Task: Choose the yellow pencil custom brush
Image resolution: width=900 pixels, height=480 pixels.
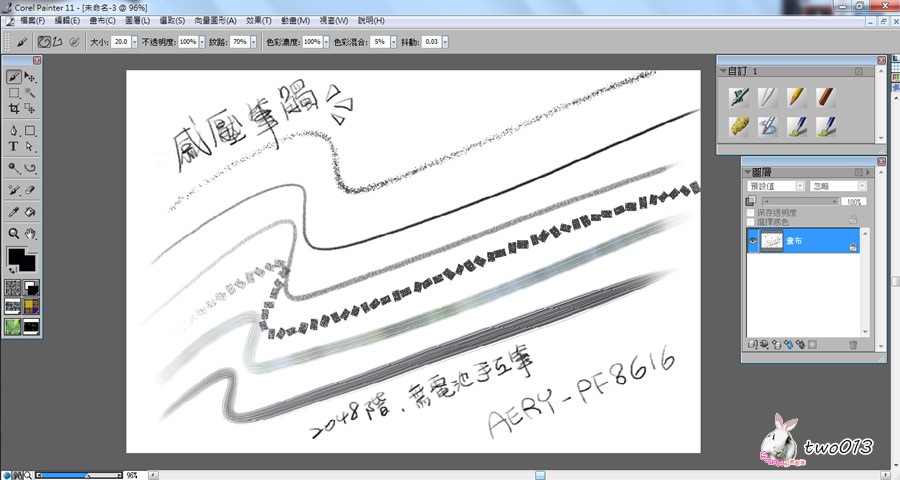Action: (796, 97)
